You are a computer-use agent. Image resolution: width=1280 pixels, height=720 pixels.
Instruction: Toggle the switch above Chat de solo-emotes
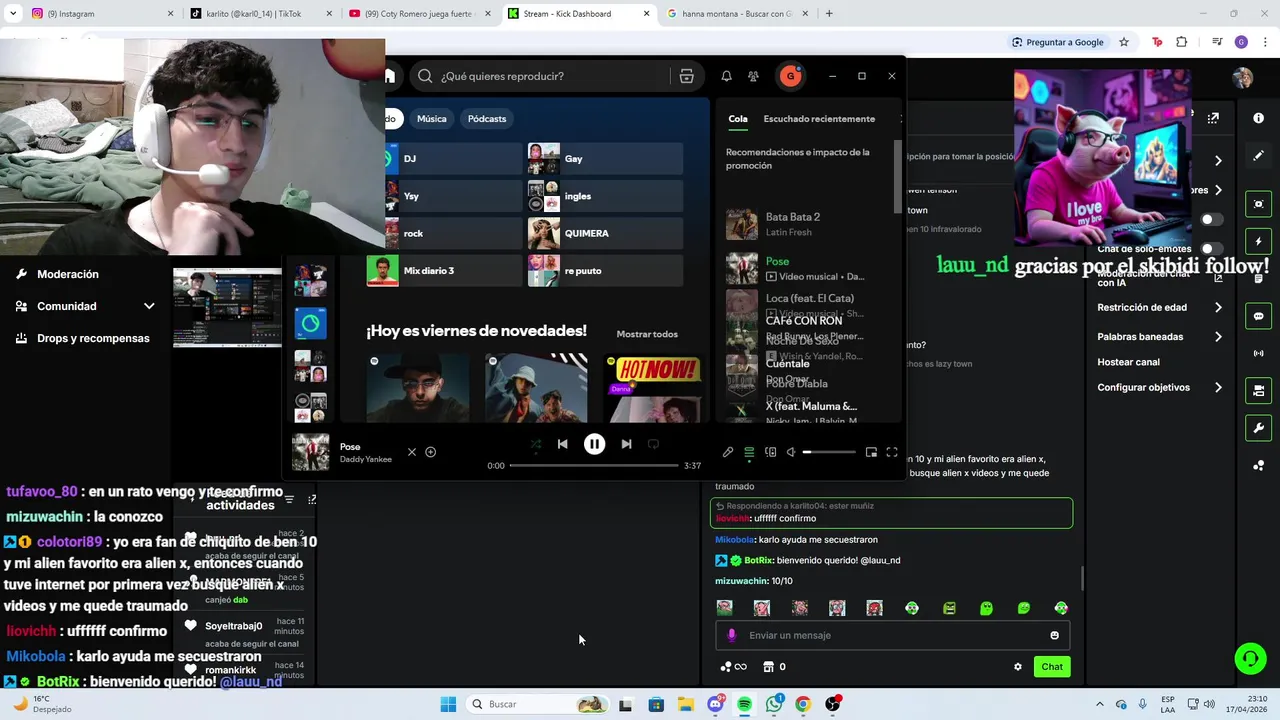[x=1211, y=219]
